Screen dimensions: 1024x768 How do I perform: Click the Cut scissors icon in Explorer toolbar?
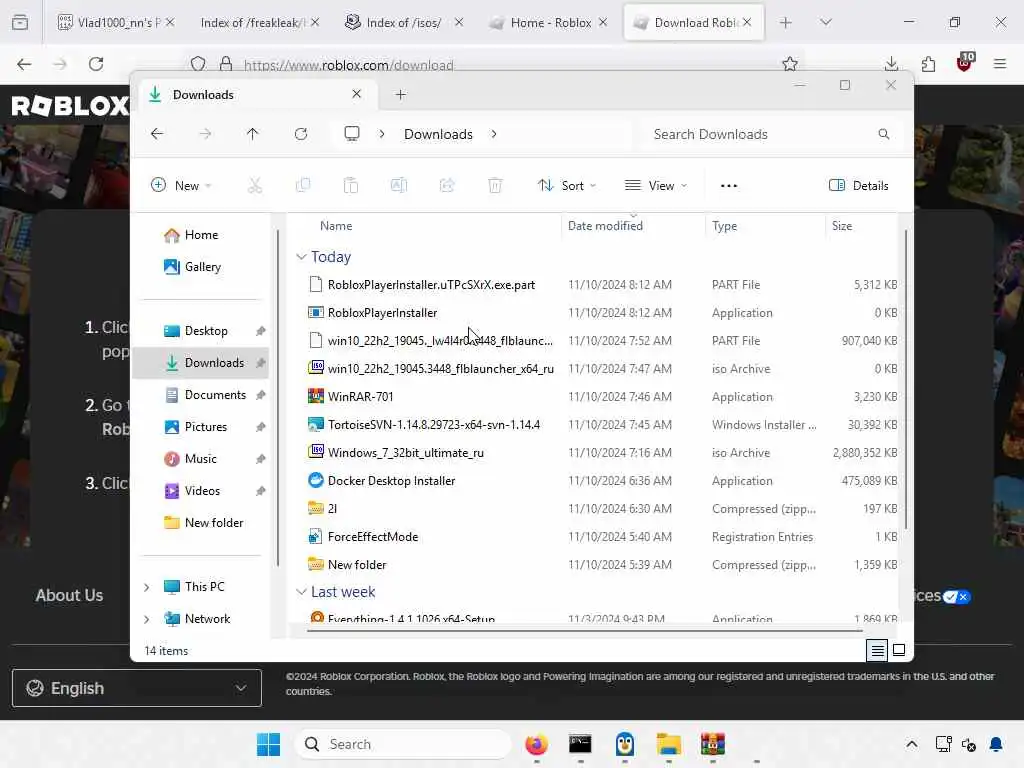[x=255, y=185]
